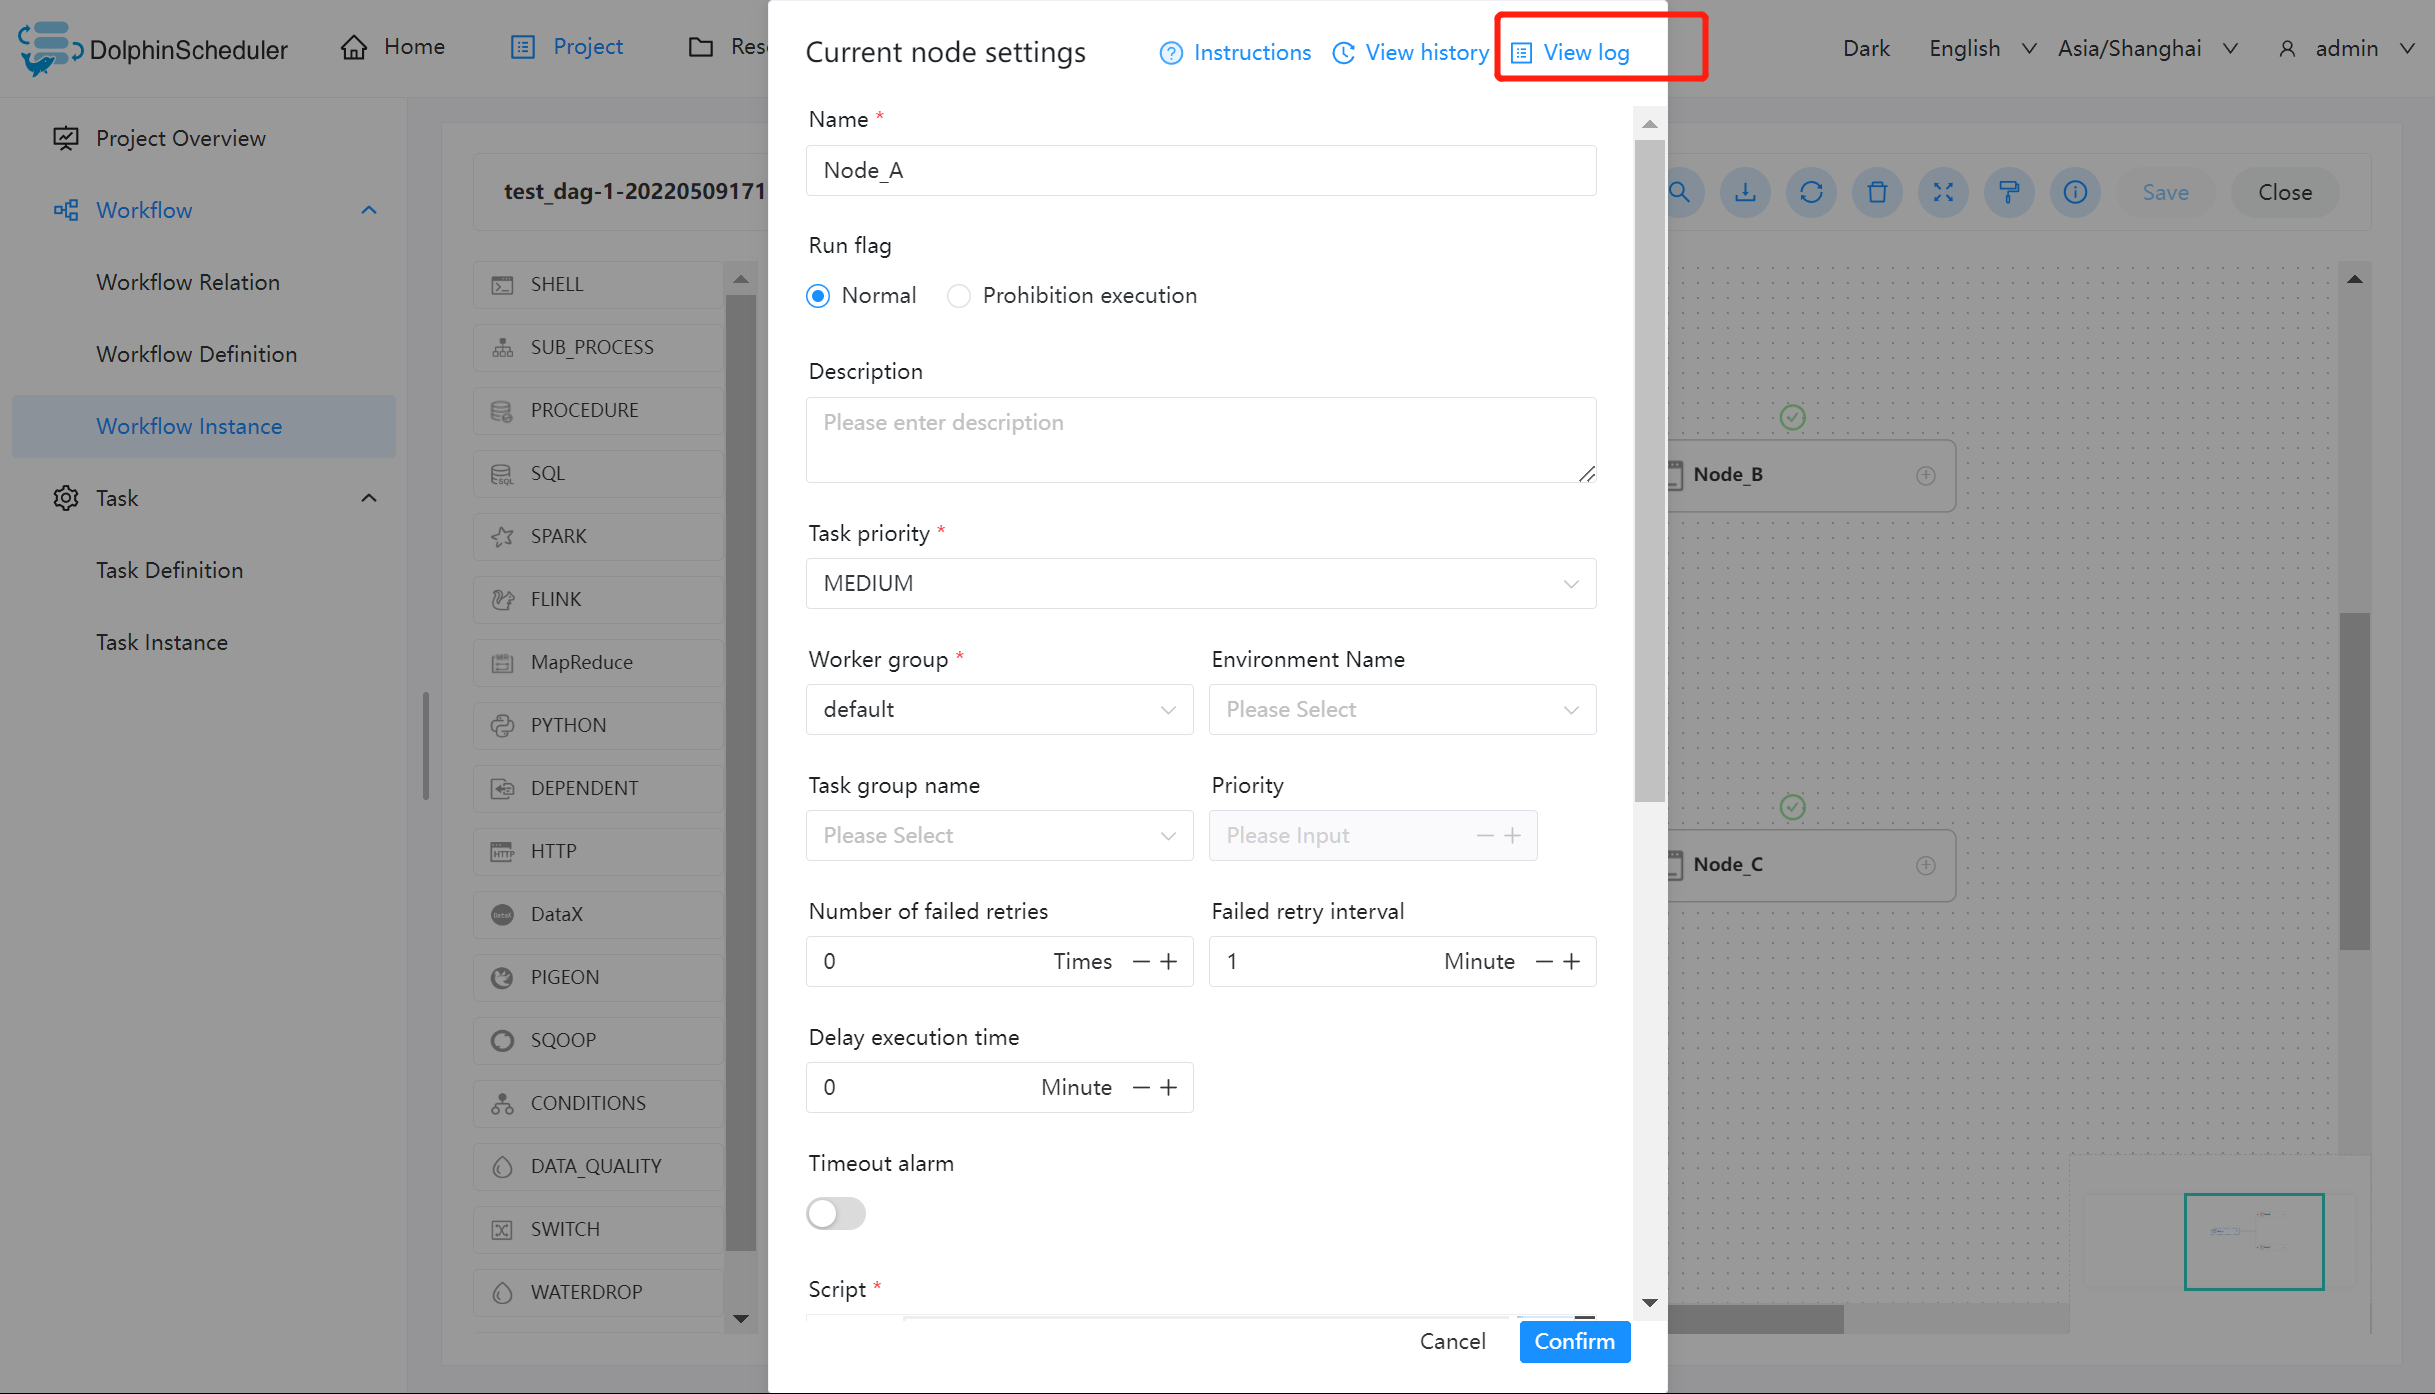Increment the number of failed retries
Viewport: 2435px width, 1394px height.
1169,961
